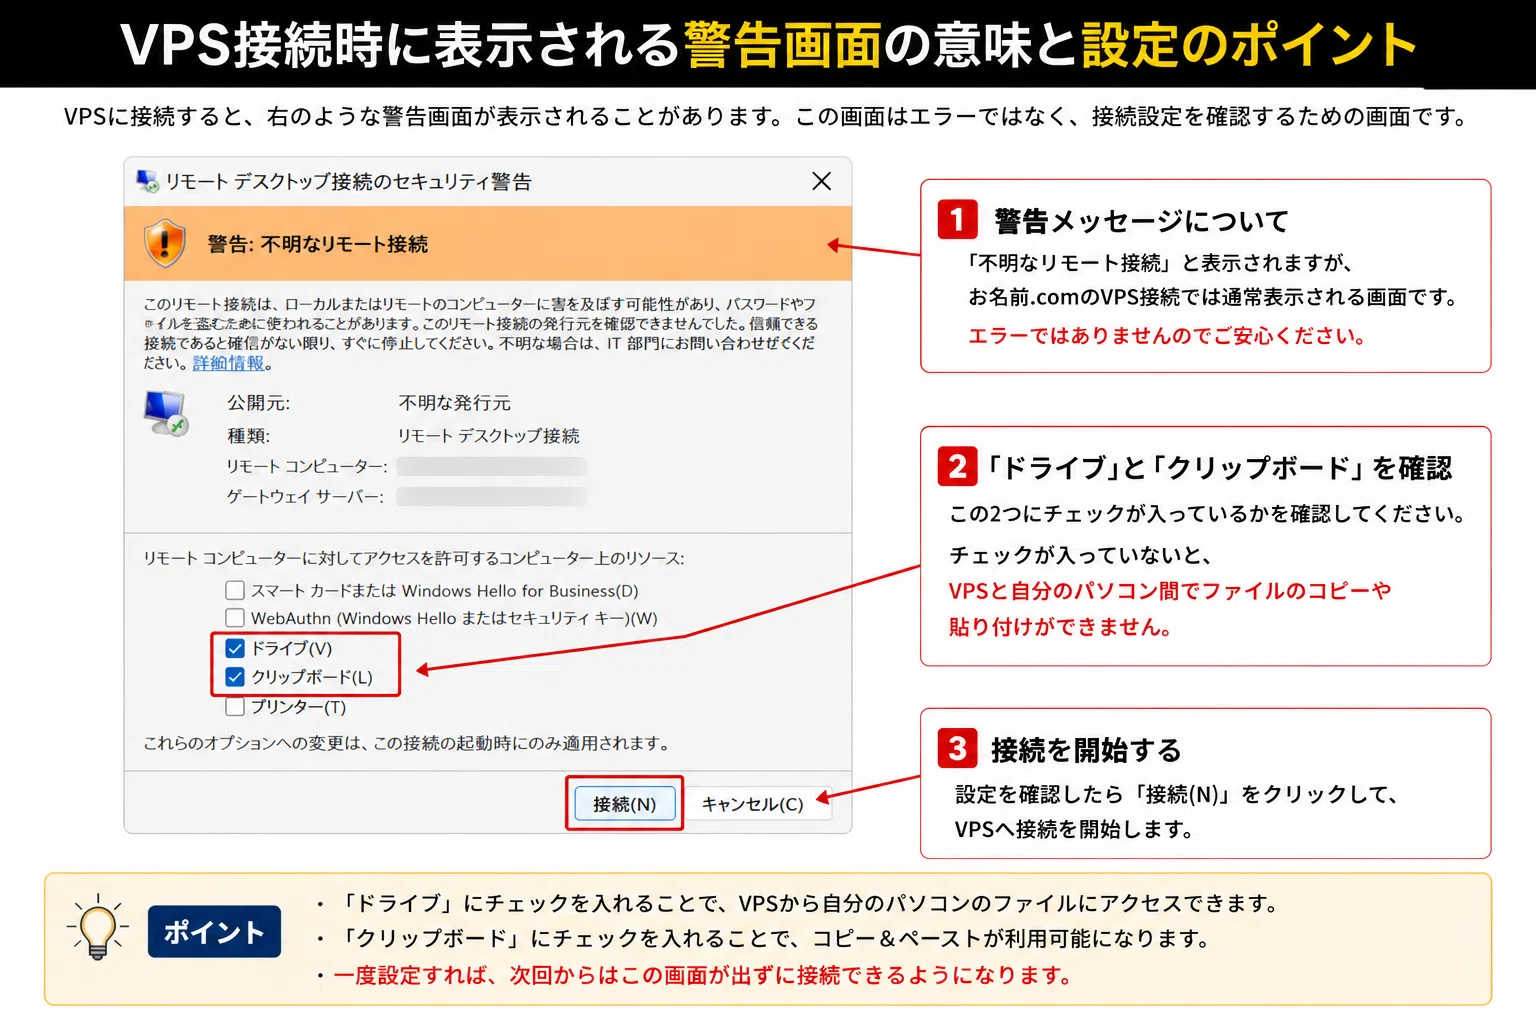The width and height of the screenshot is (1536, 1024).
Task: Cancel with the キャンセル(C) button
Action: (x=753, y=804)
